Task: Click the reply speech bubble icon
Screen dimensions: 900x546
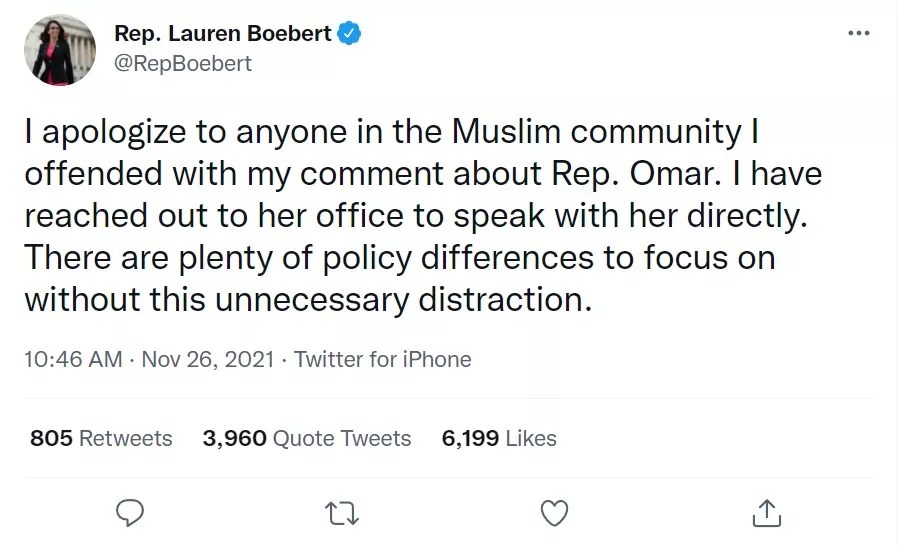Action: coord(132,513)
